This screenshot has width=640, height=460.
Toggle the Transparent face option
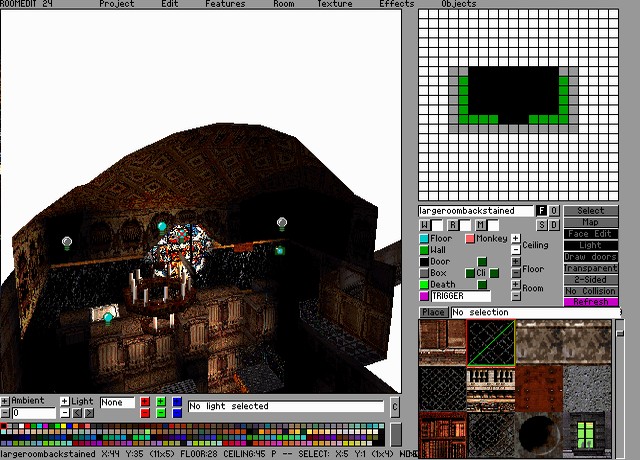pyautogui.click(x=591, y=268)
